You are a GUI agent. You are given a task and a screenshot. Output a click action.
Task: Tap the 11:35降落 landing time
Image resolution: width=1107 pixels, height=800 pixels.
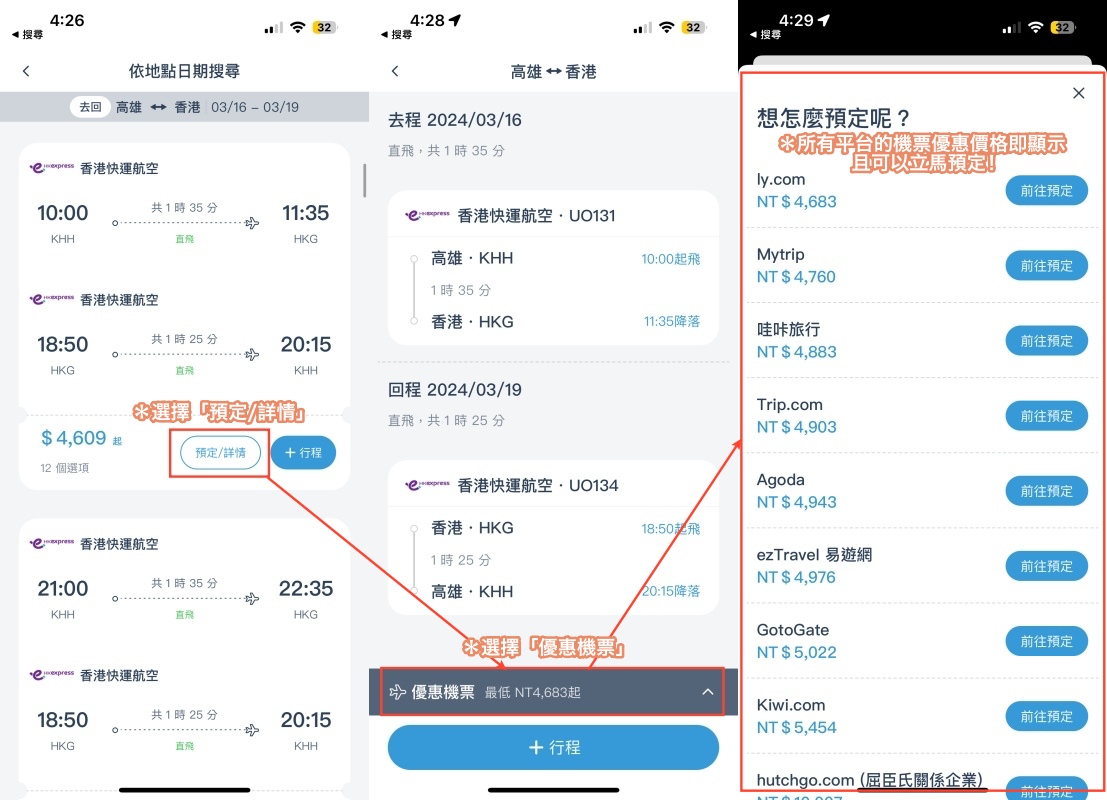(671, 321)
